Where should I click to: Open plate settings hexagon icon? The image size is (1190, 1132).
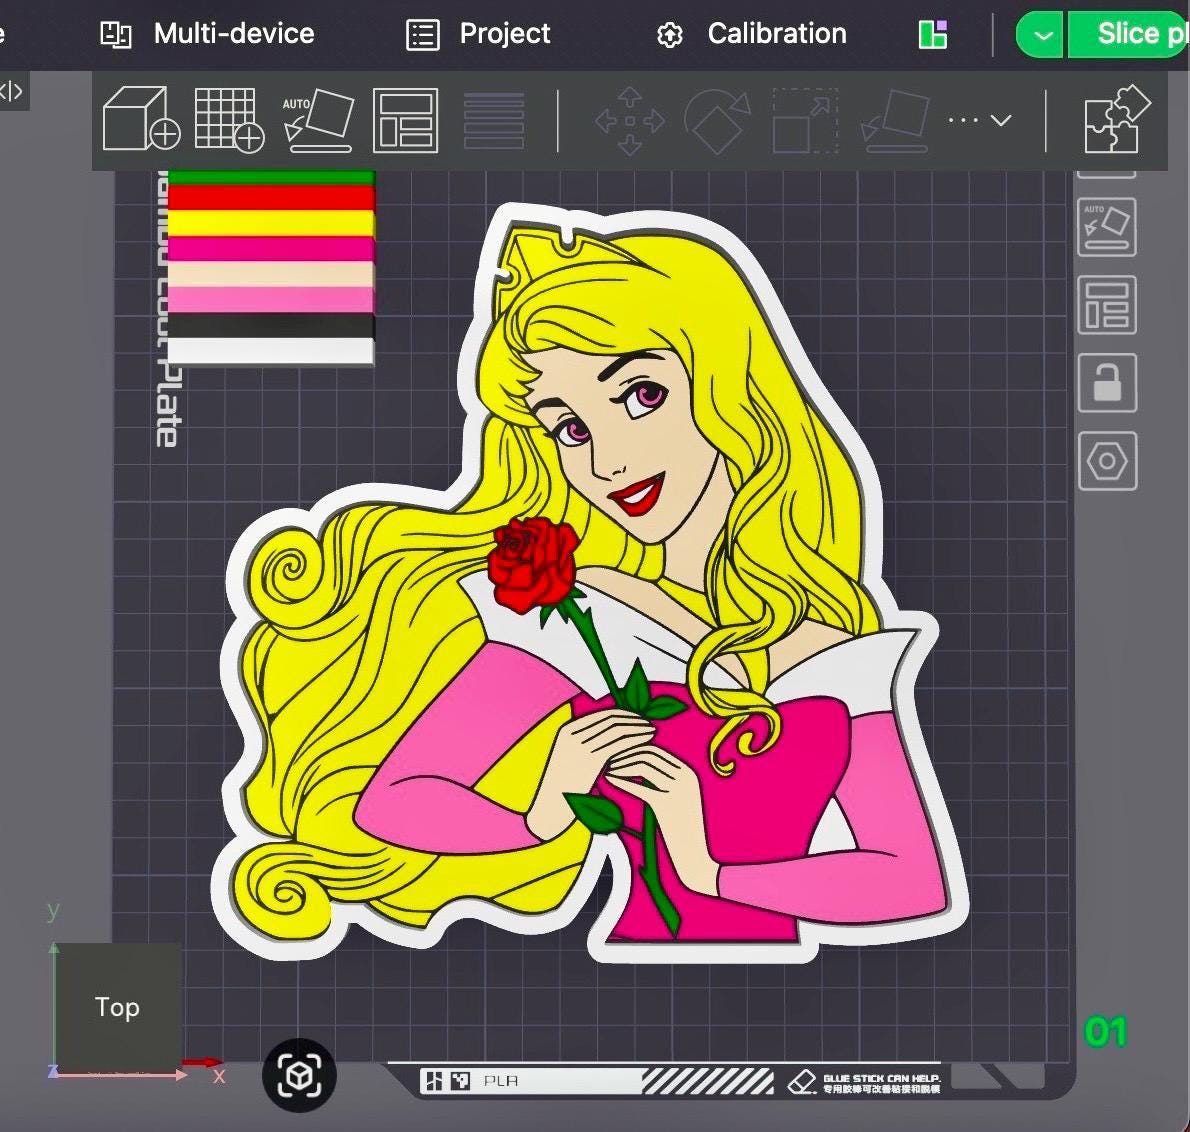tap(1107, 461)
